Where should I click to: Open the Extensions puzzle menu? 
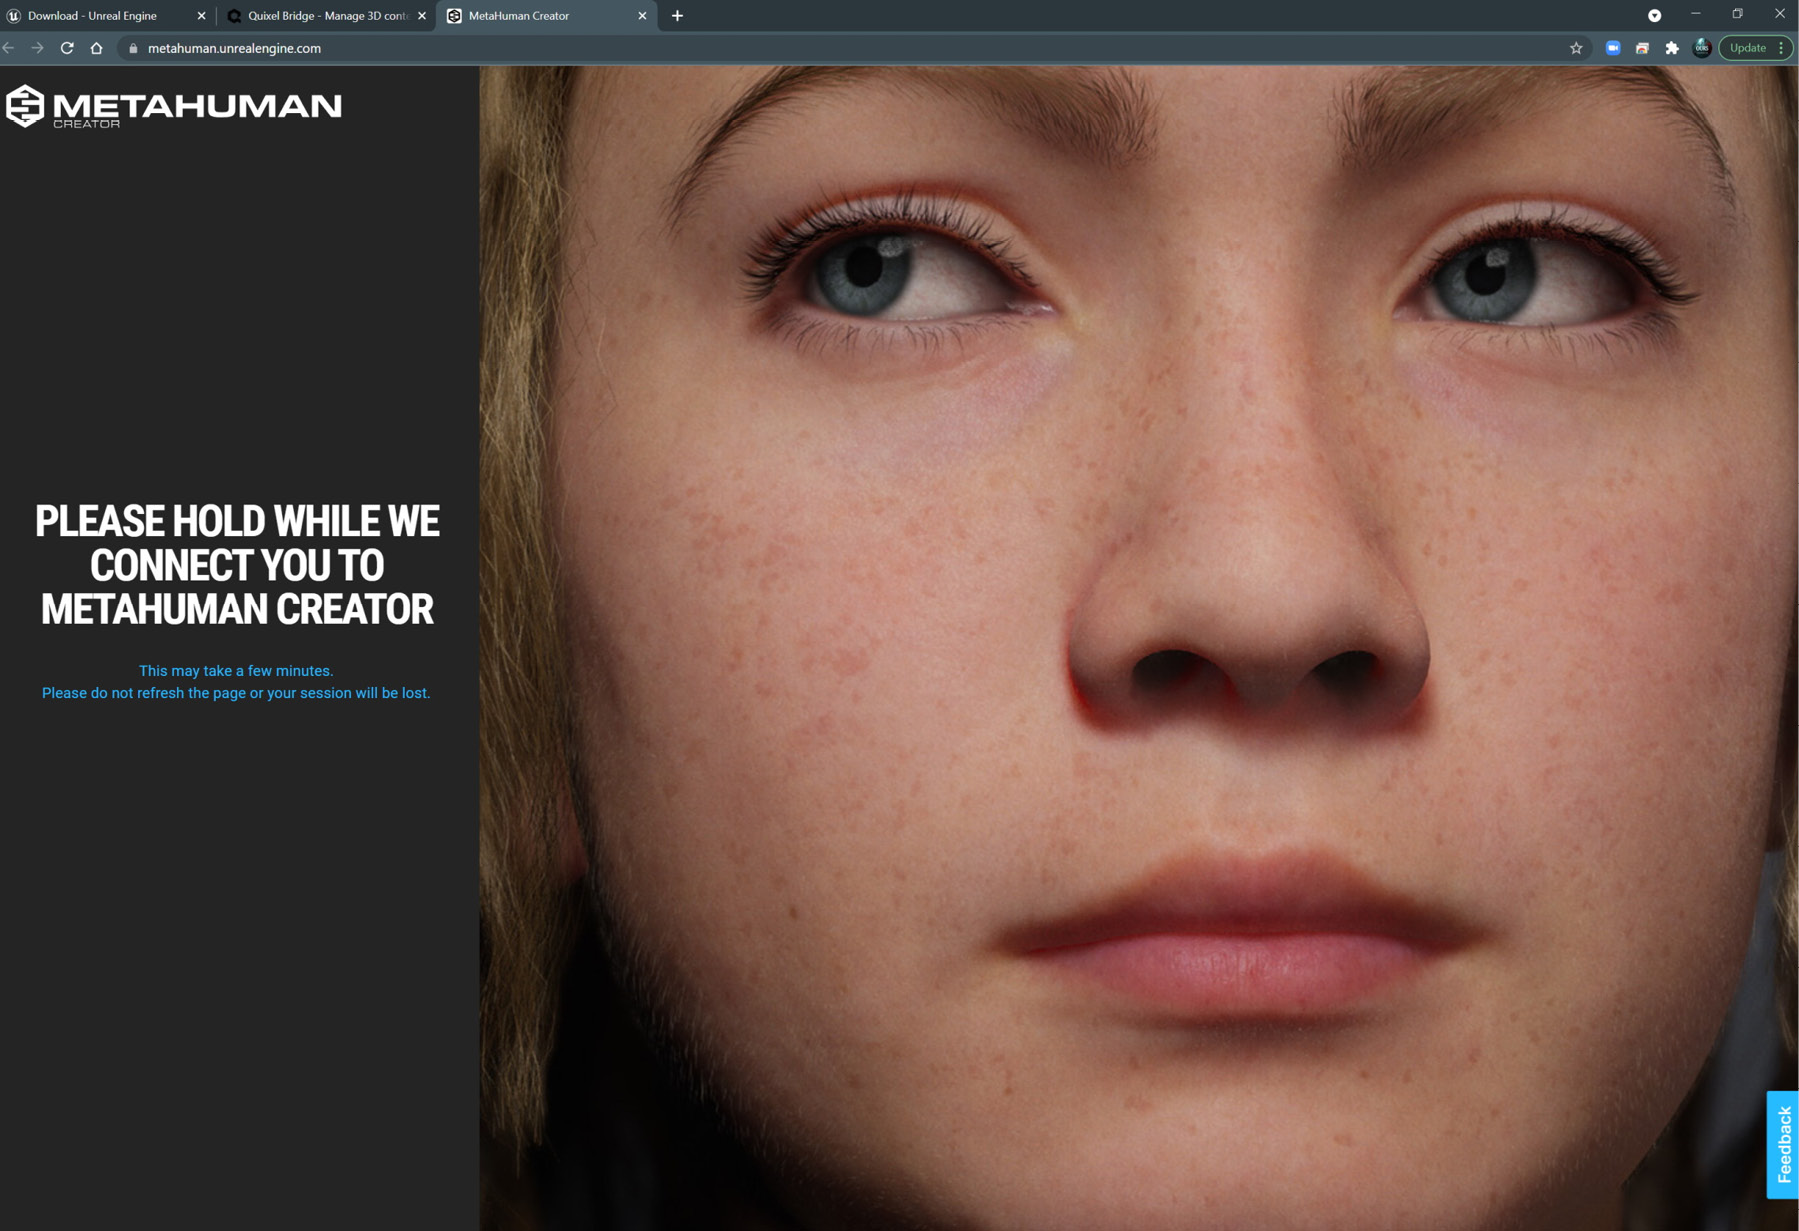pyautogui.click(x=1672, y=48)
